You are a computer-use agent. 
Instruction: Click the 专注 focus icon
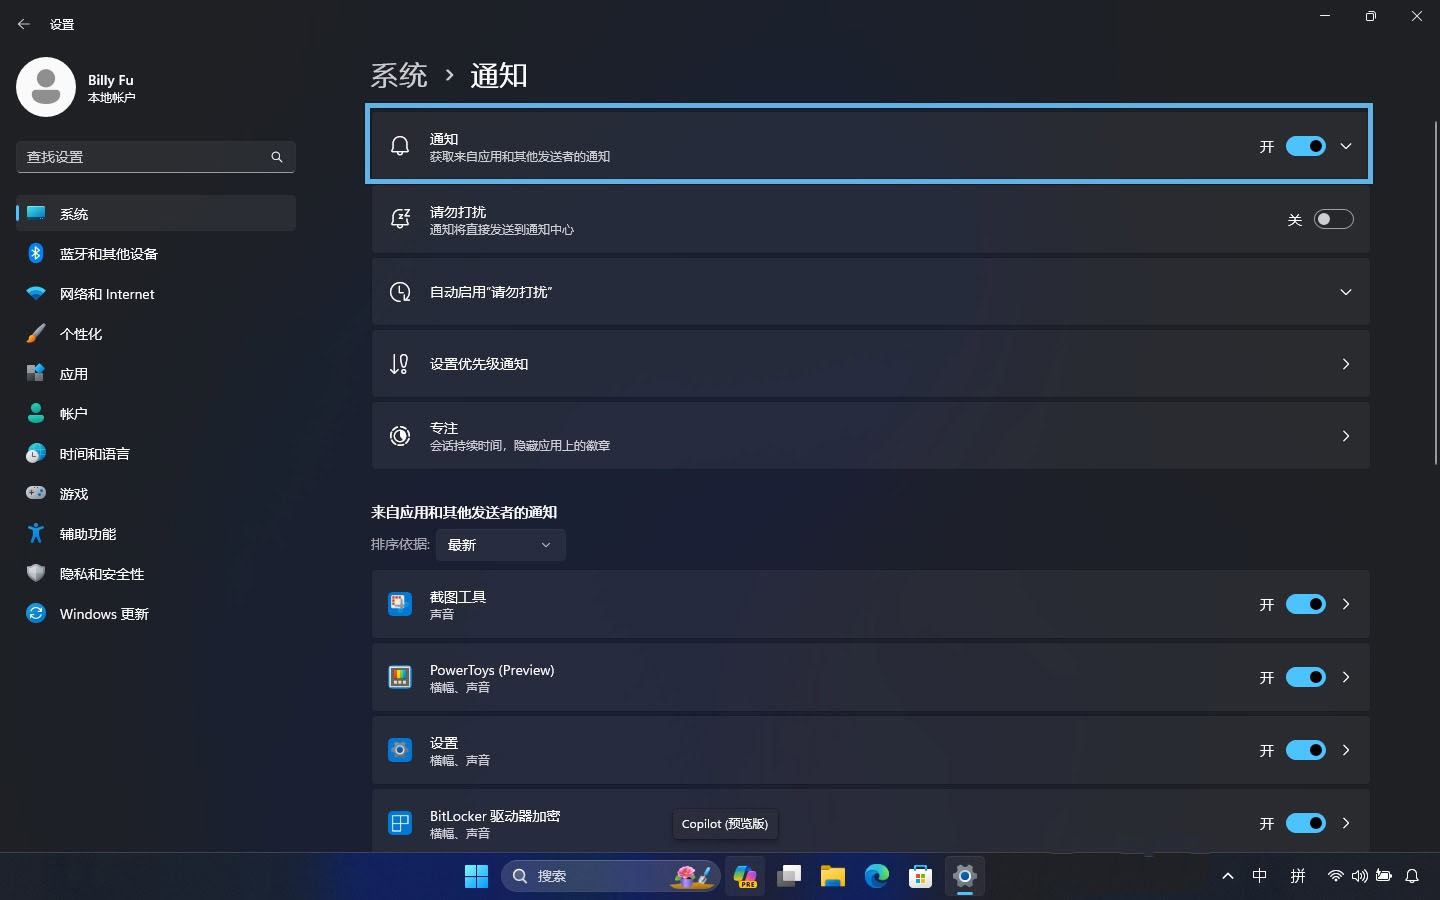click(400, 436)
